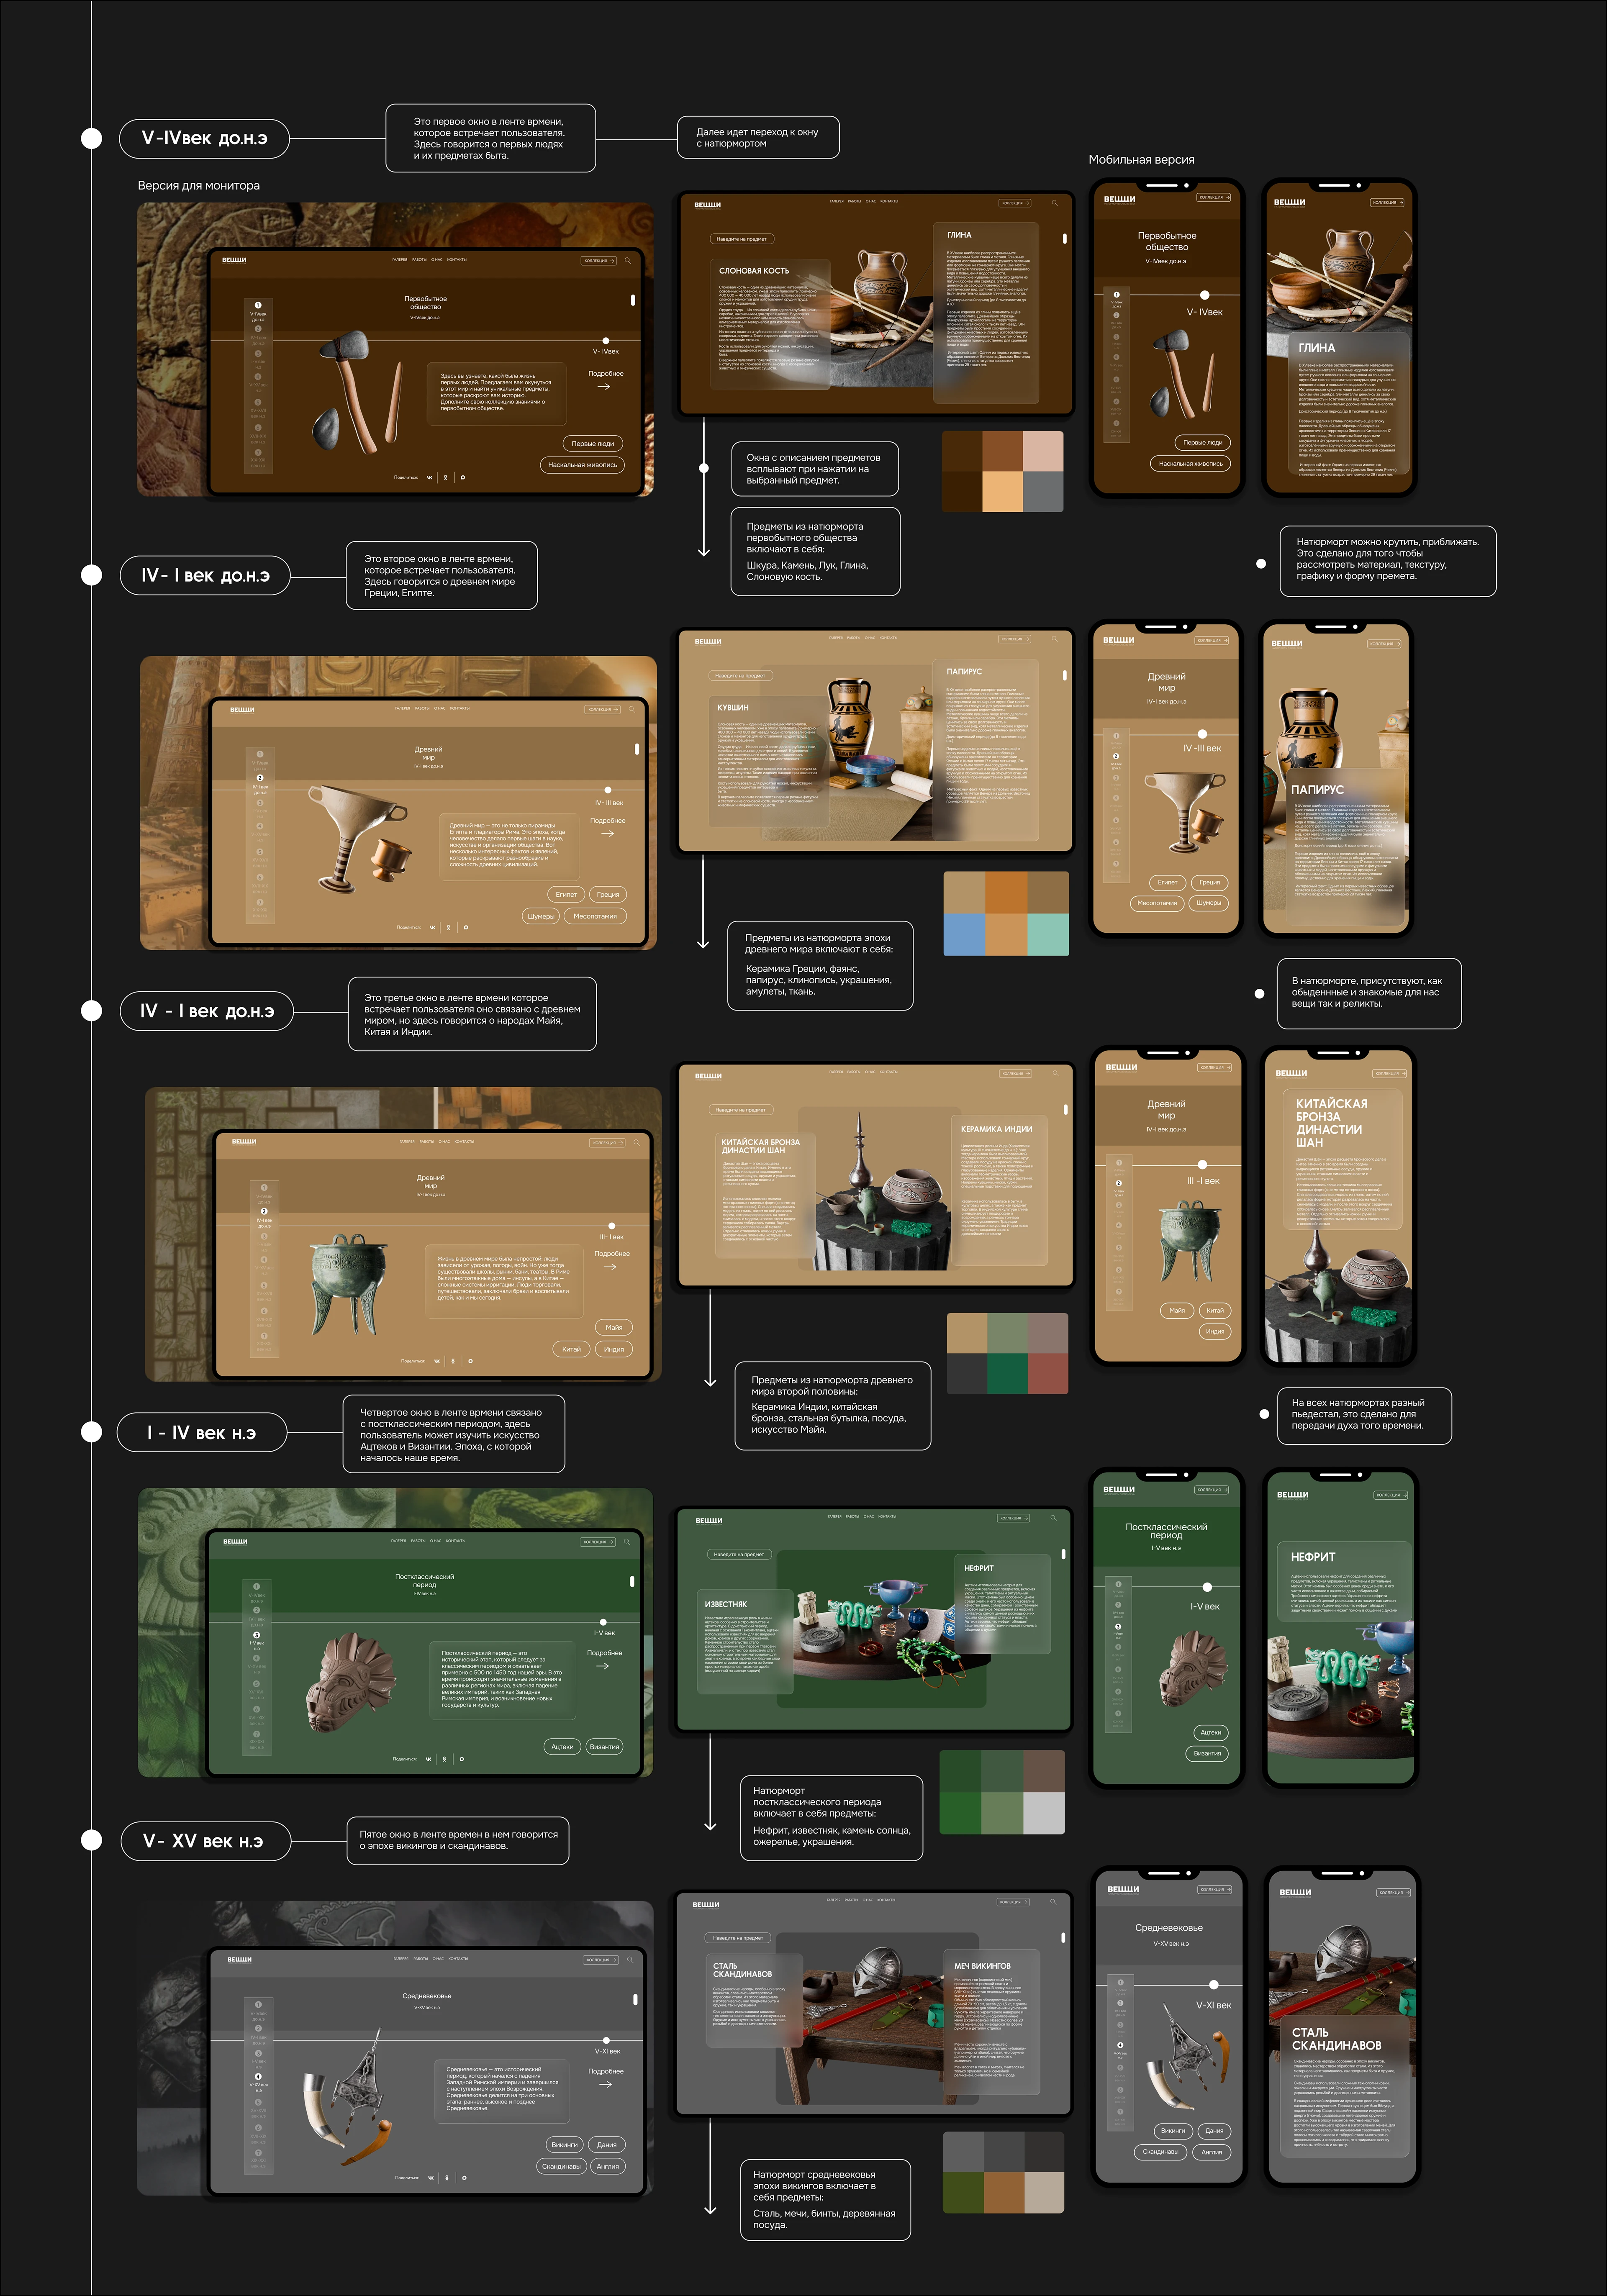Click Odnoklassniki icon on Средневековье monitor

[x=447, y=2177]
